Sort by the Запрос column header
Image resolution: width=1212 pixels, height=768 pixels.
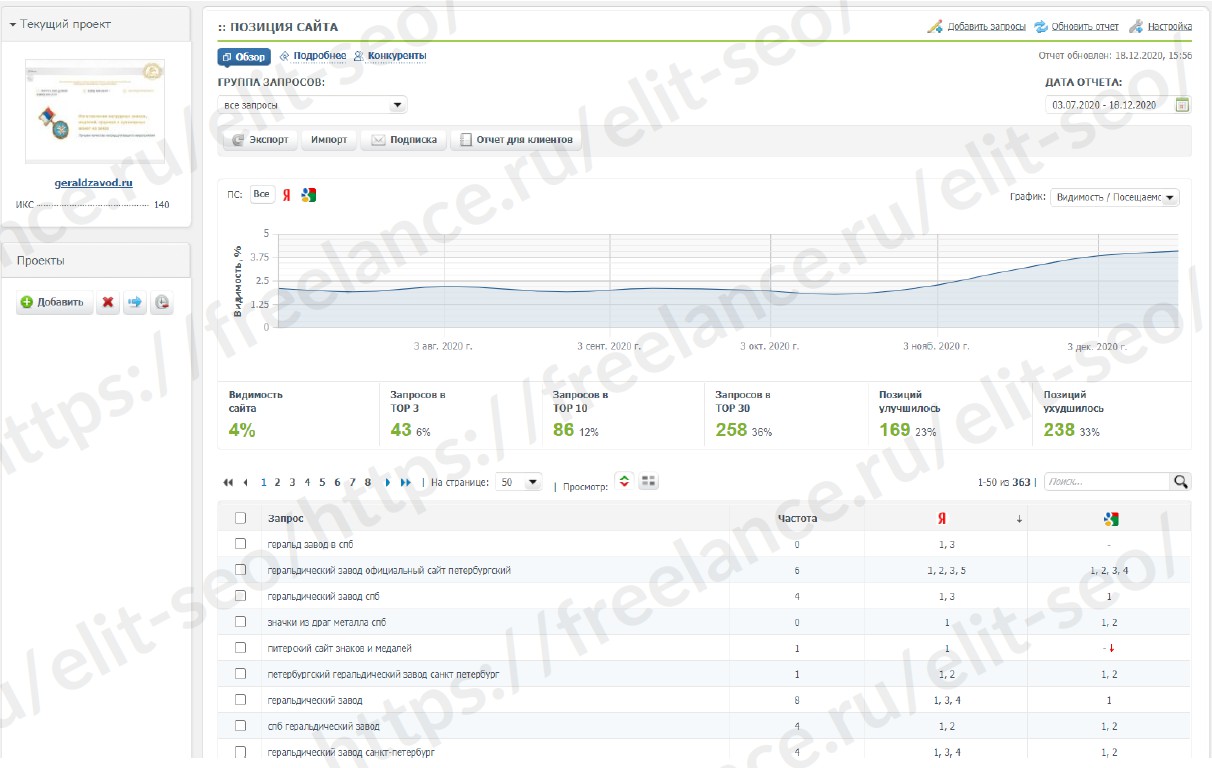point(286,518)
